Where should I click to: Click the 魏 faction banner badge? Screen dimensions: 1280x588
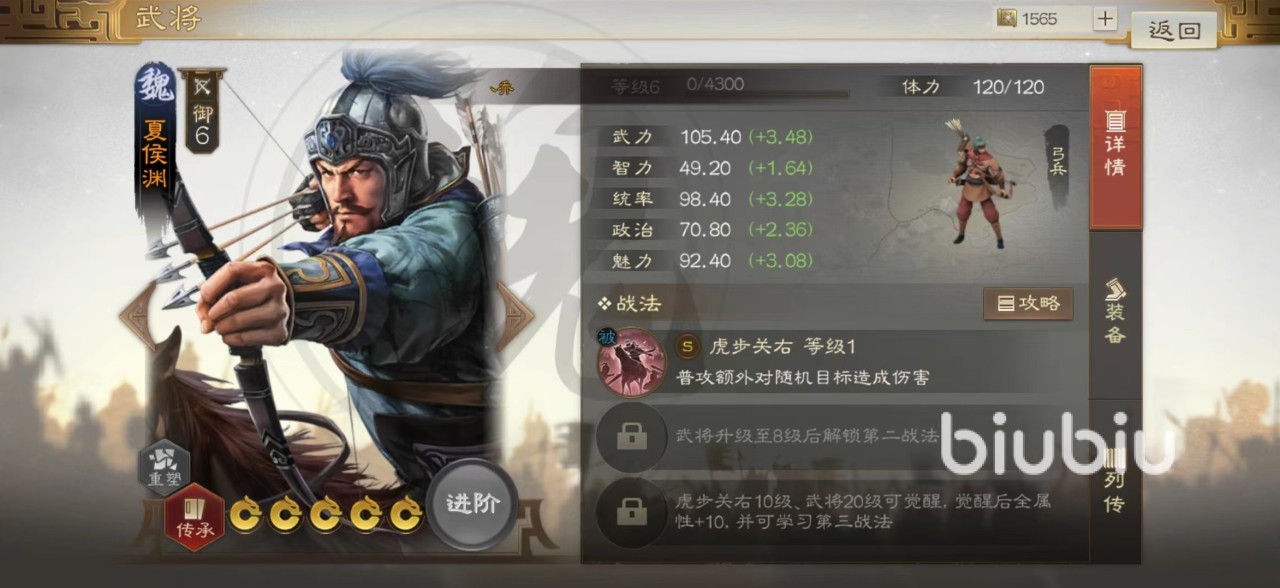[x=156, y=83]
